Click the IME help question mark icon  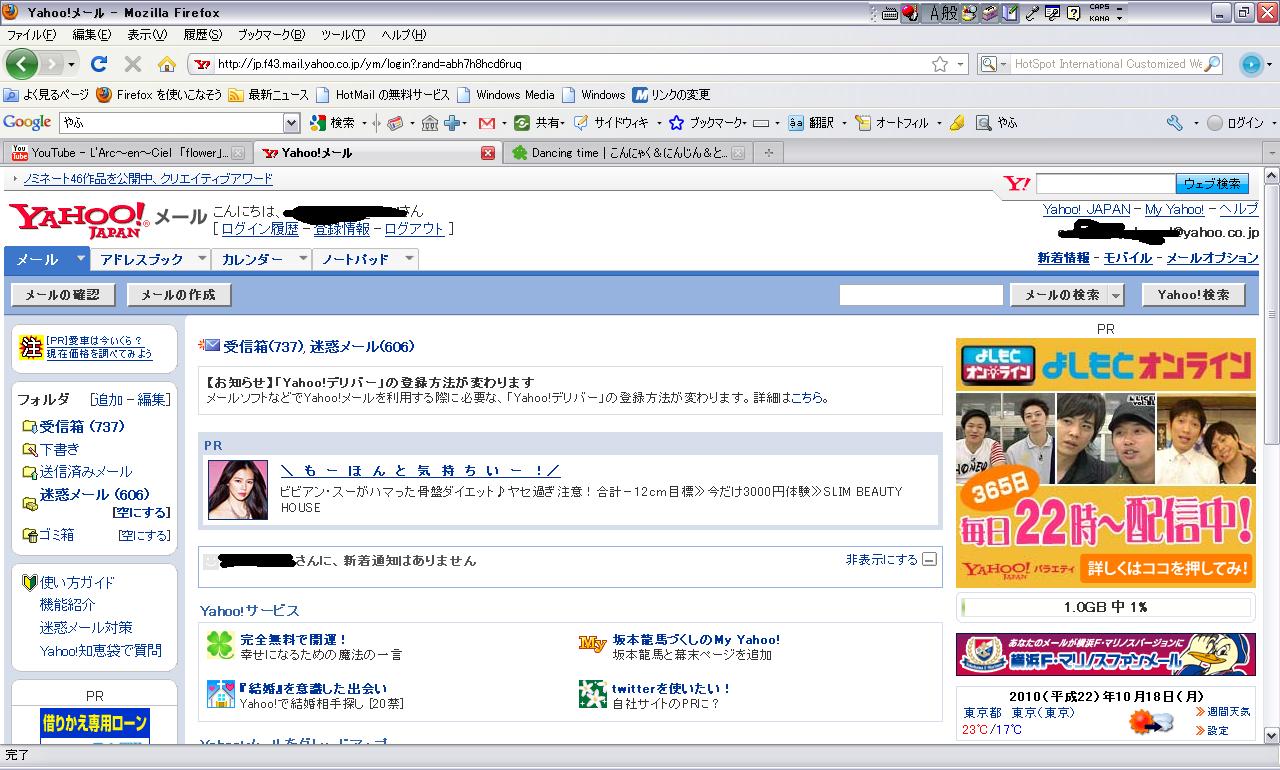click(1073, 13)
